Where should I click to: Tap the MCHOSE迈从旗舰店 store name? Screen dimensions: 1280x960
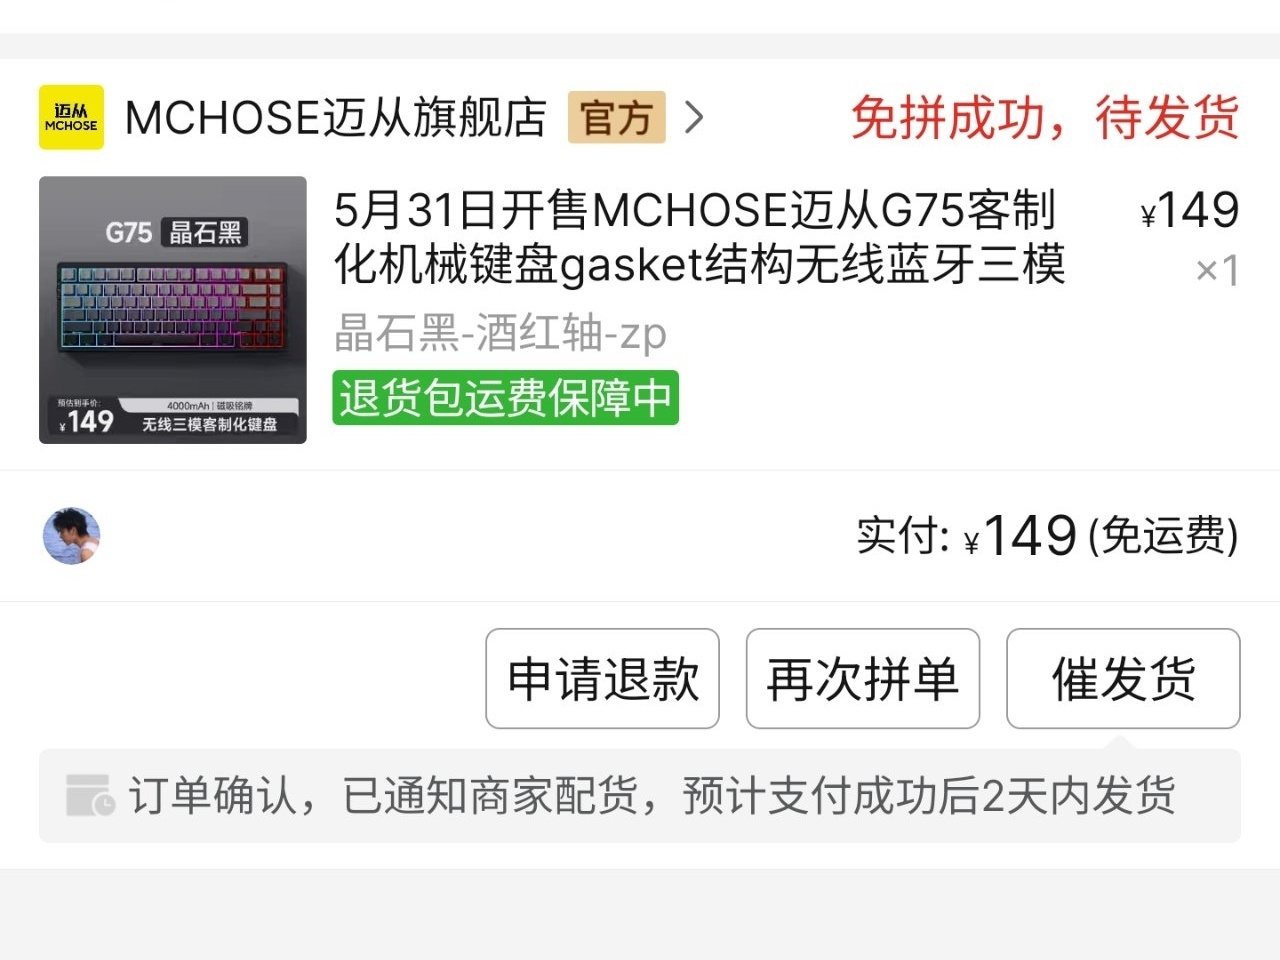pyautogui.click(x=336, y=118)
